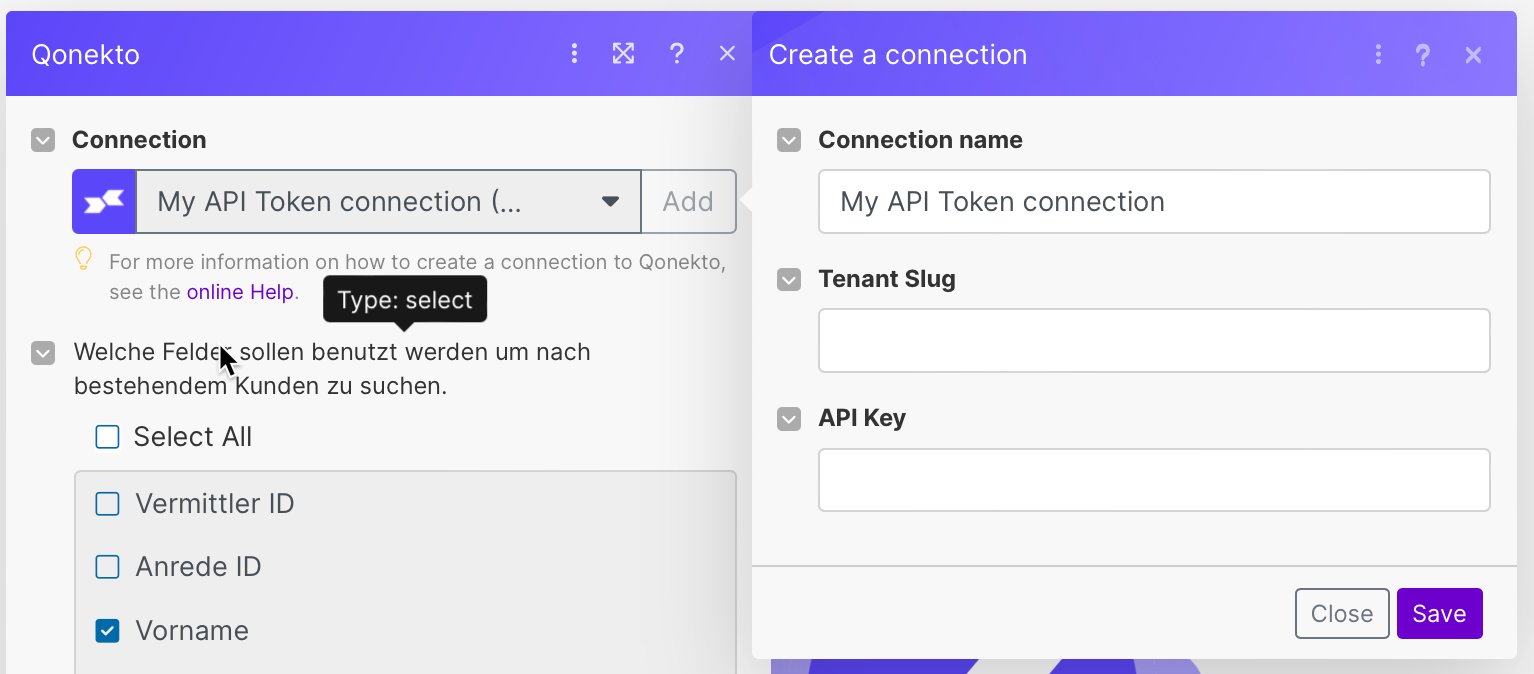
Task: Open Qonekto panel three-dot options menu
Action: coord(574,53)
